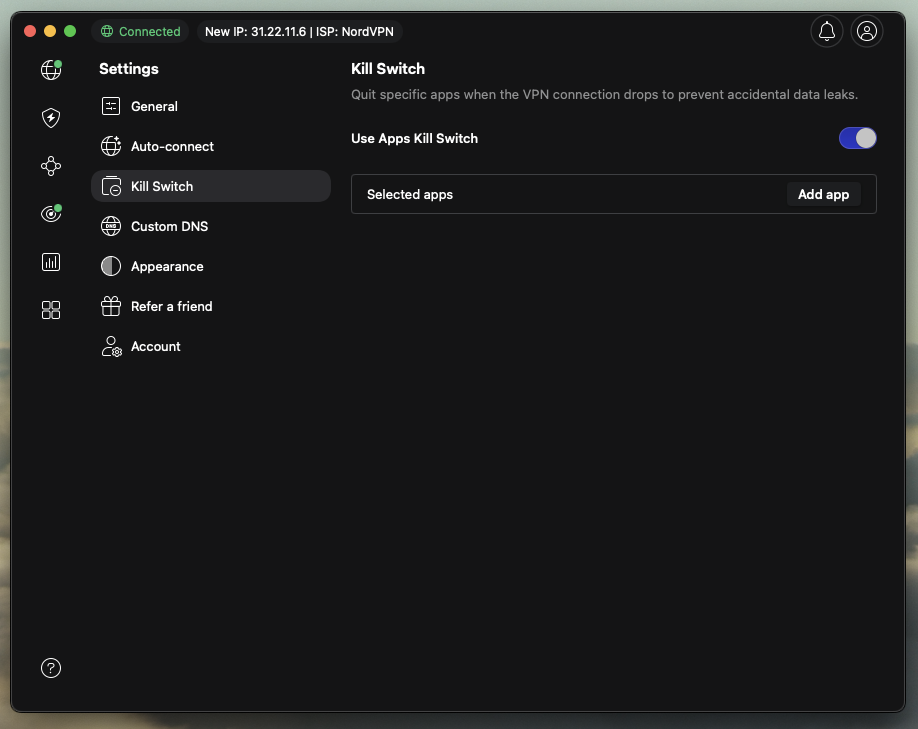
Task: Click the Selected apps label
Action: click(x=410, y=194)
